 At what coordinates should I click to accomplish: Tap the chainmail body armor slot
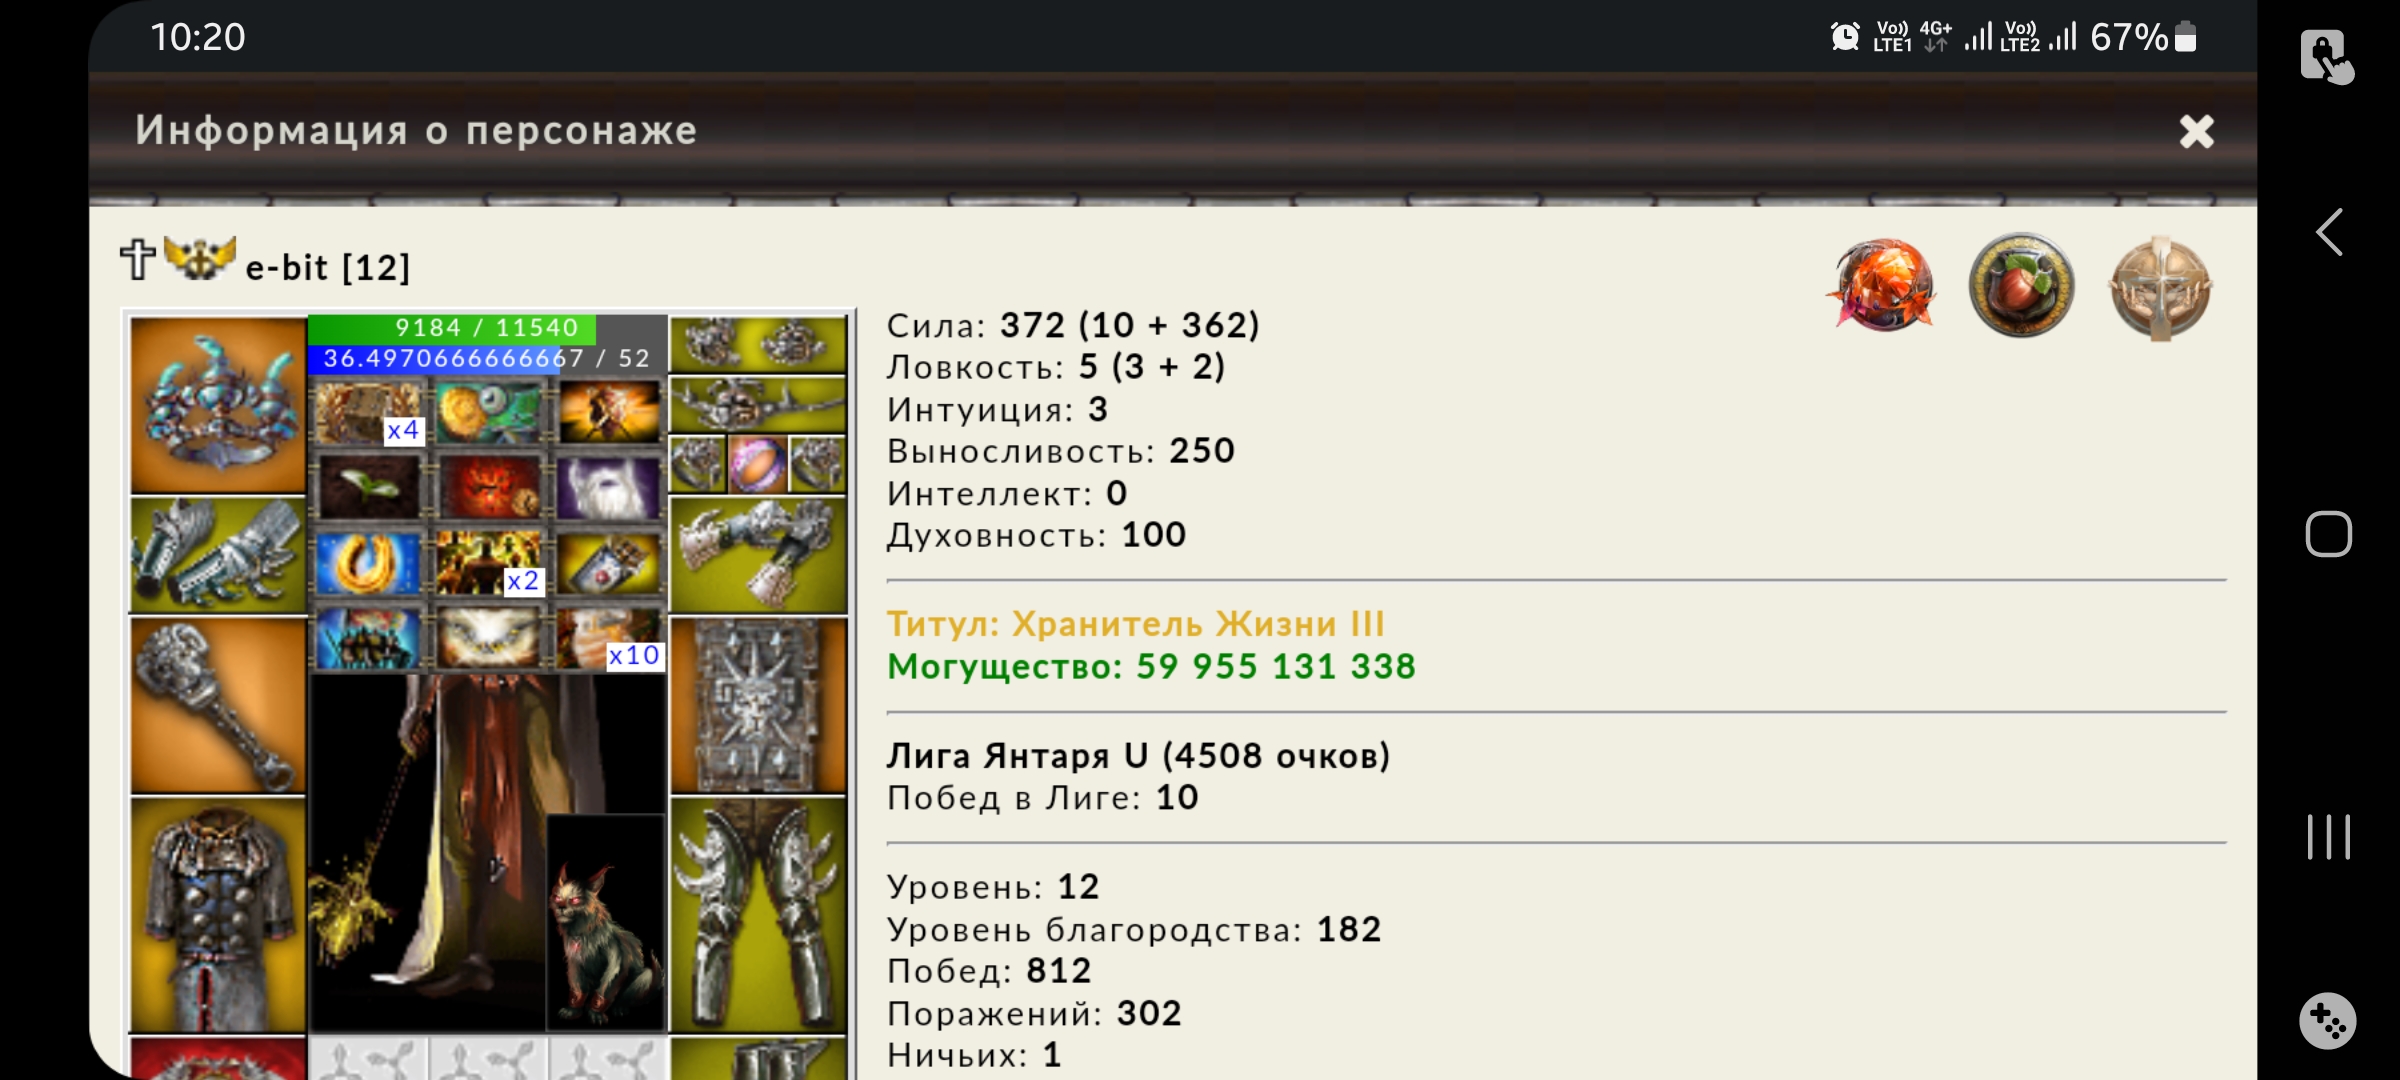tap(218, 915)
